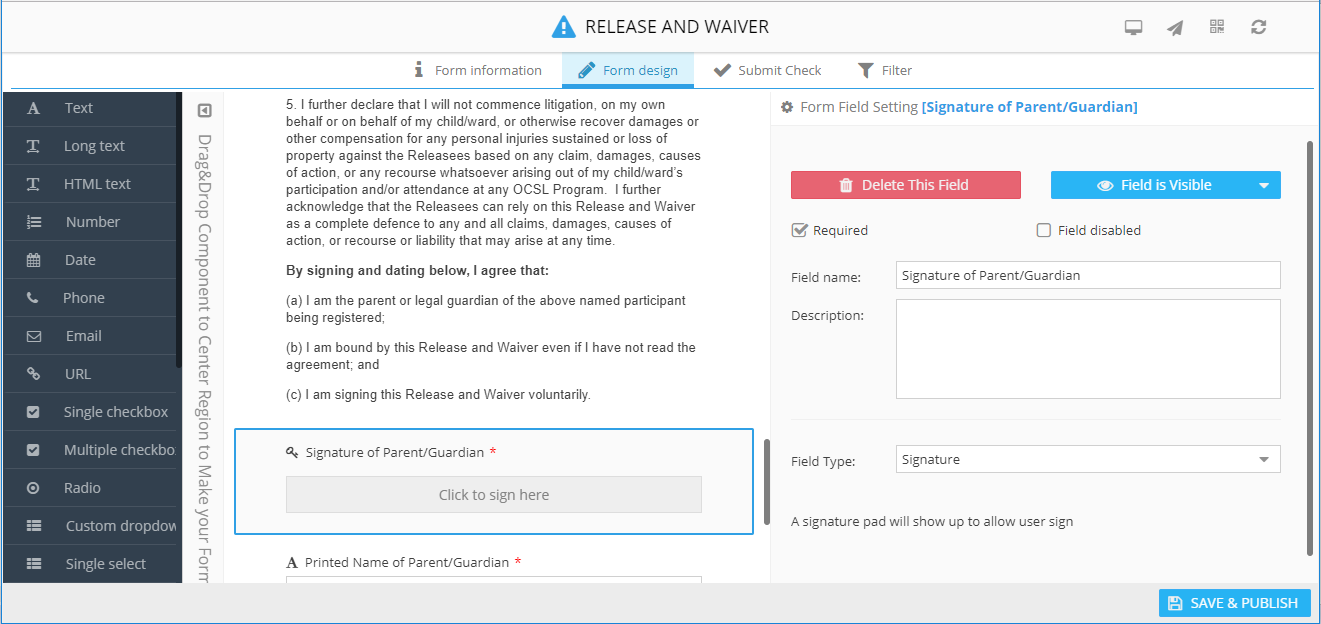The width and height of the screenshot is (1321, 624).
Task: Toggle Field is Visible button
Action: (x=1154, y=185)
